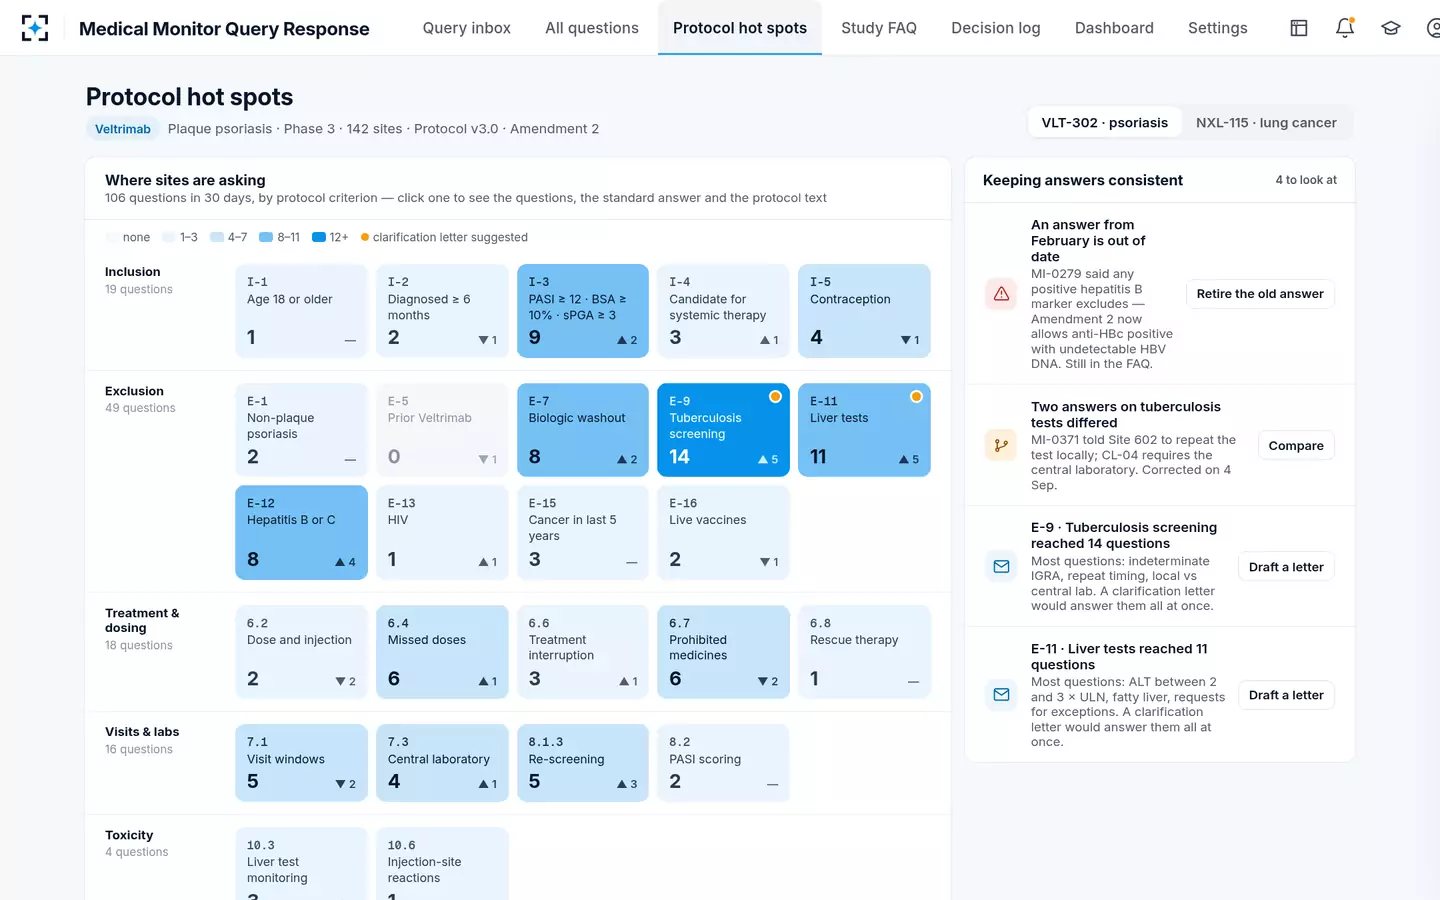Open the I-1 Age 18 or older tile
This screenshot has width=1440, height=900.
click(301, 311)
